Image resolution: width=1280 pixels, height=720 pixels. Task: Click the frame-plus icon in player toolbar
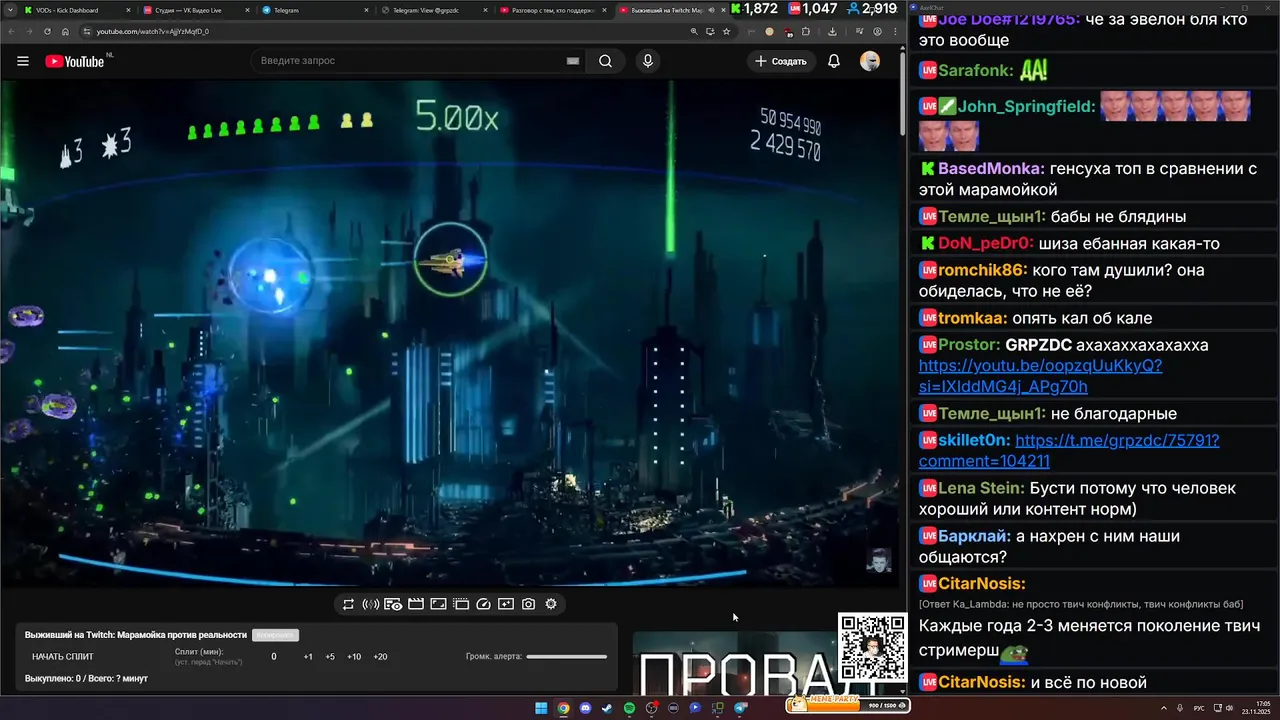(506, 604)
